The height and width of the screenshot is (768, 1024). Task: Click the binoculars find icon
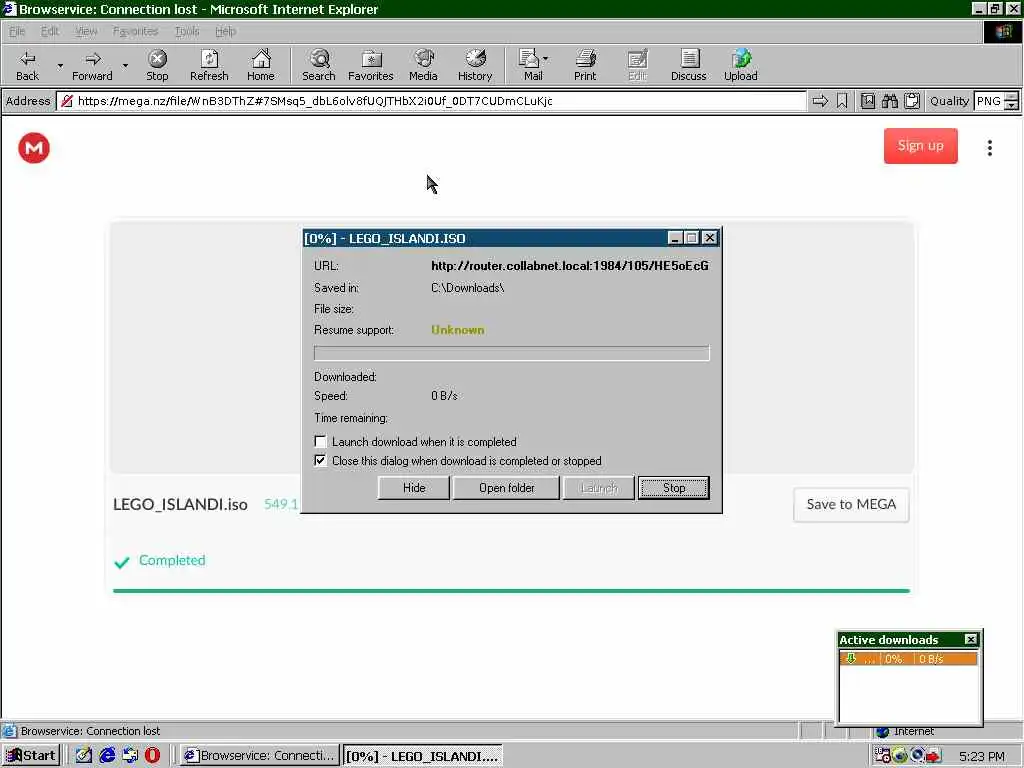(x=889, y=101)
